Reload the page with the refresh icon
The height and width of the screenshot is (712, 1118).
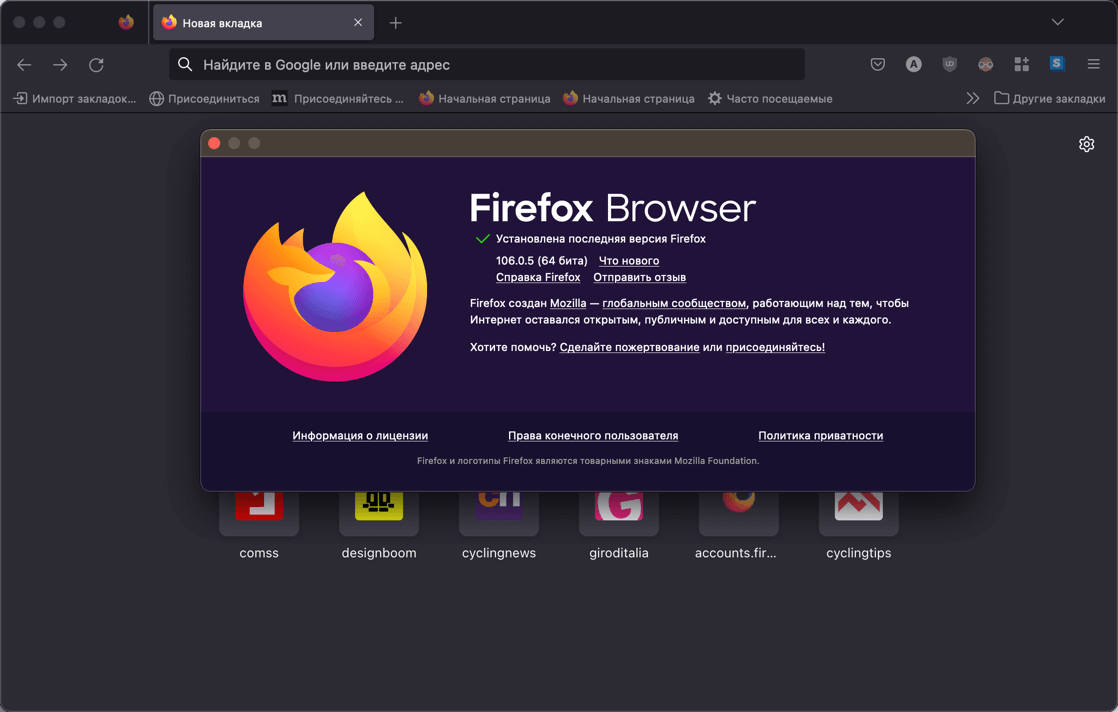tap(96, 65)
